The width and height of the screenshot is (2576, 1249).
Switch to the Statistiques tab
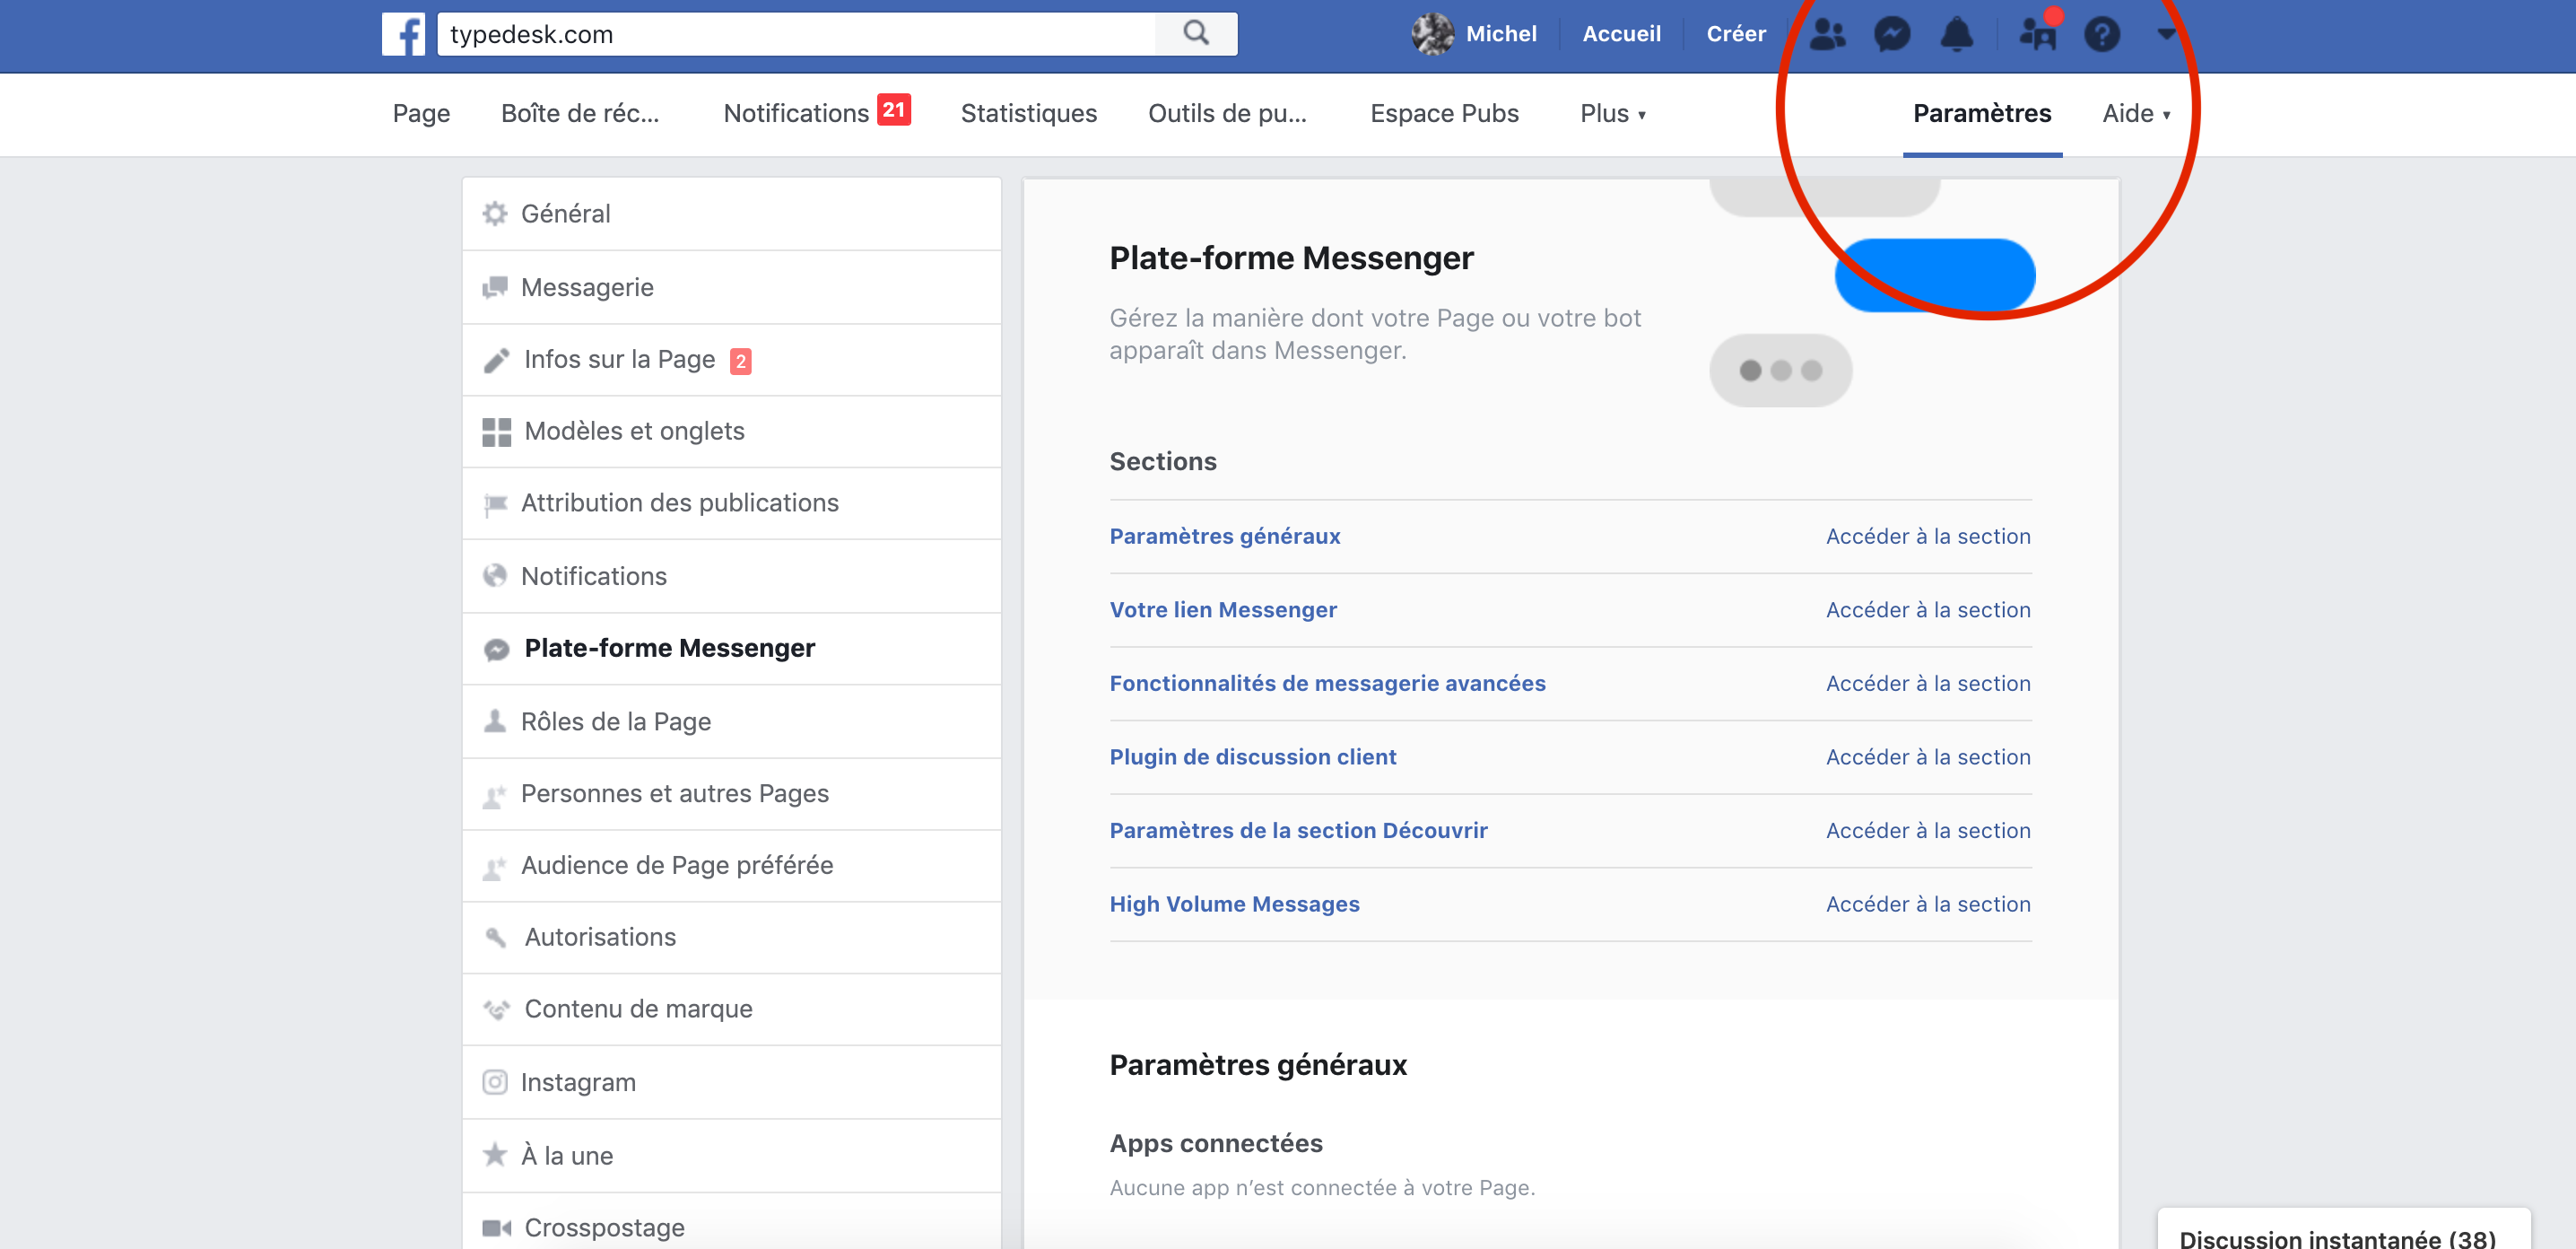1028,114
